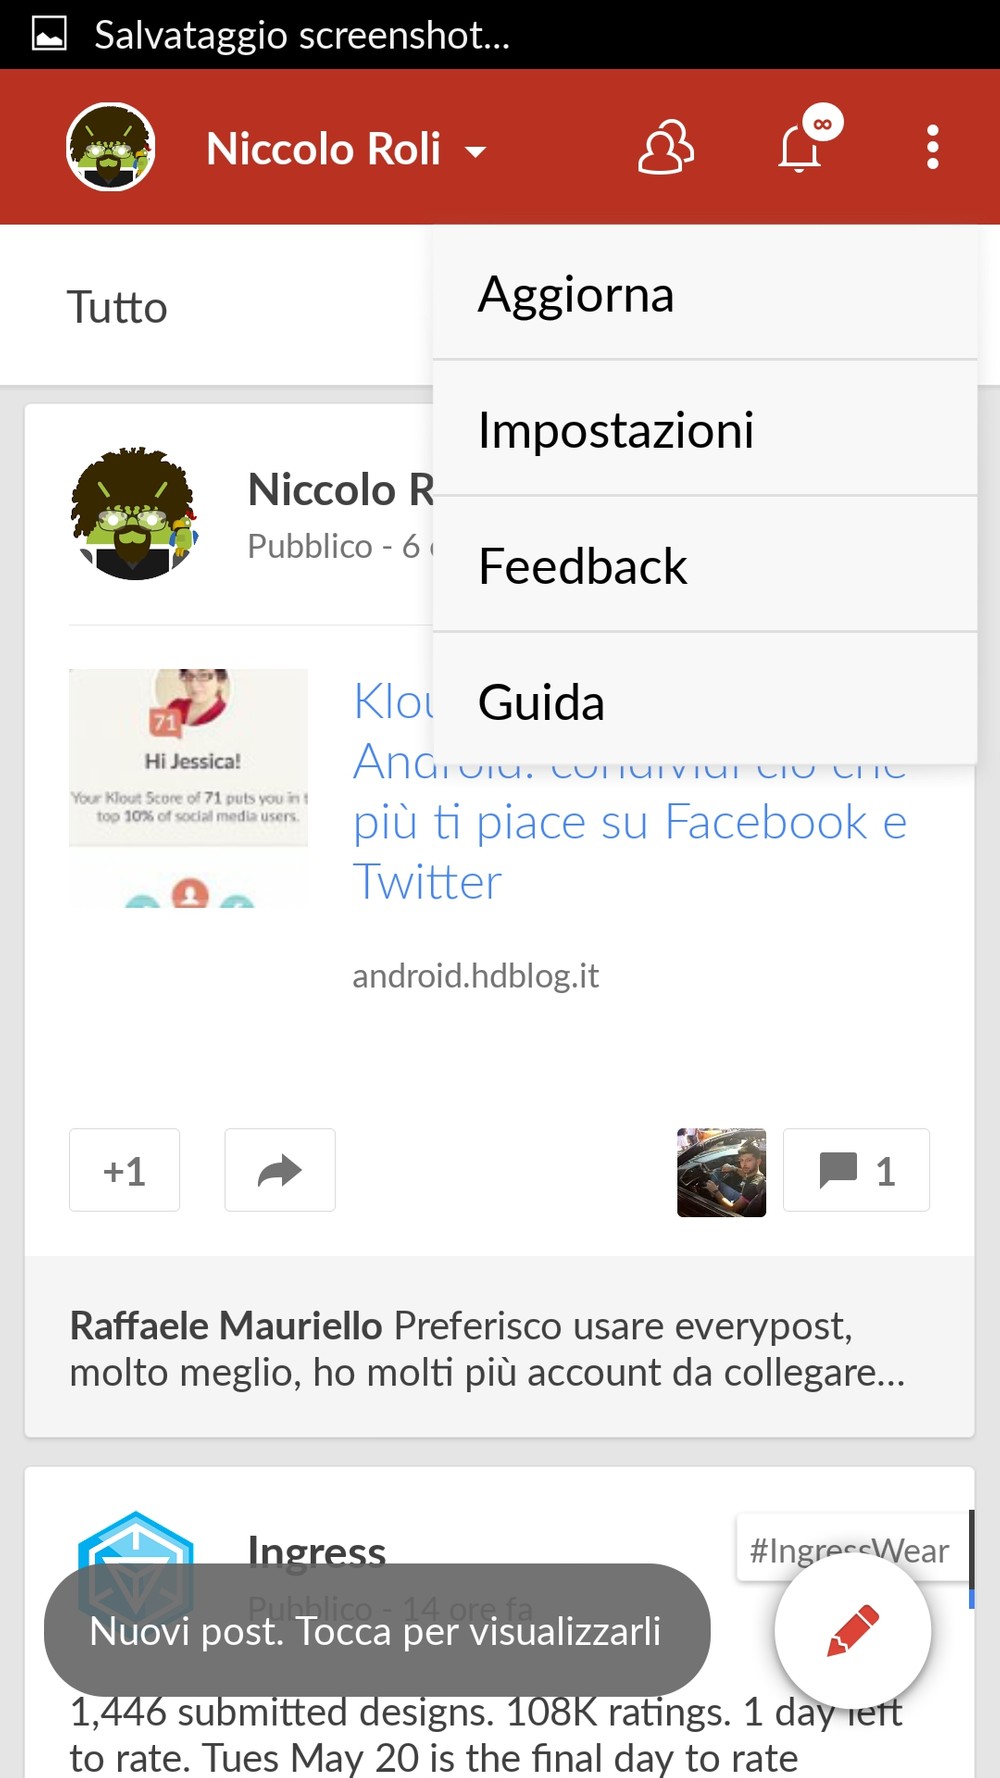The width and height of the screenshot is (1000, 1778).
Task: Tap the #IngressWear hashtag
Action: click(849, 1551)
